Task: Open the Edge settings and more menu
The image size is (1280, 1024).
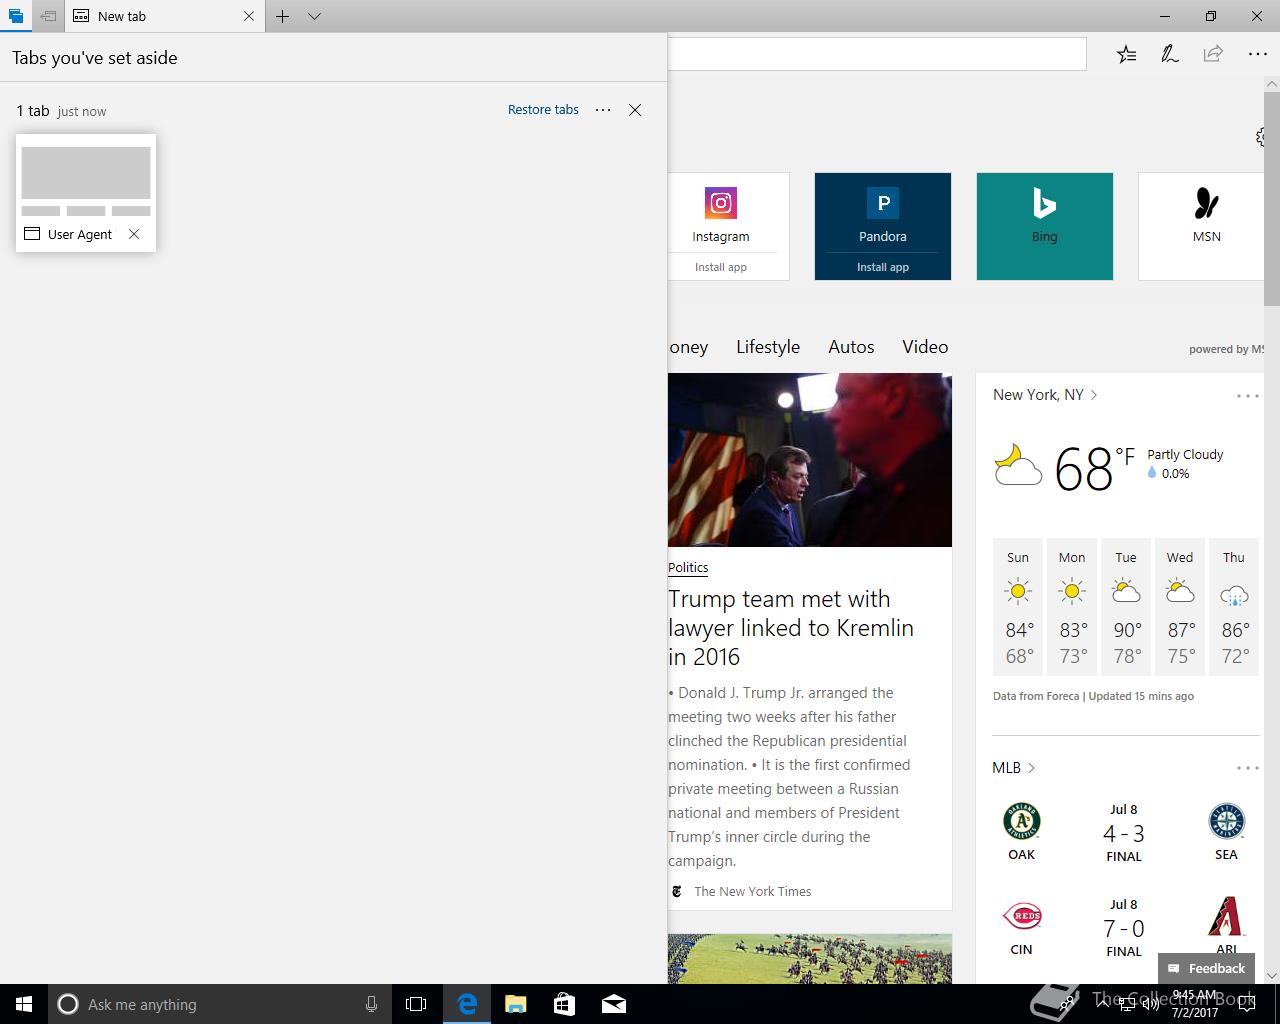Action: point(1258,54)
